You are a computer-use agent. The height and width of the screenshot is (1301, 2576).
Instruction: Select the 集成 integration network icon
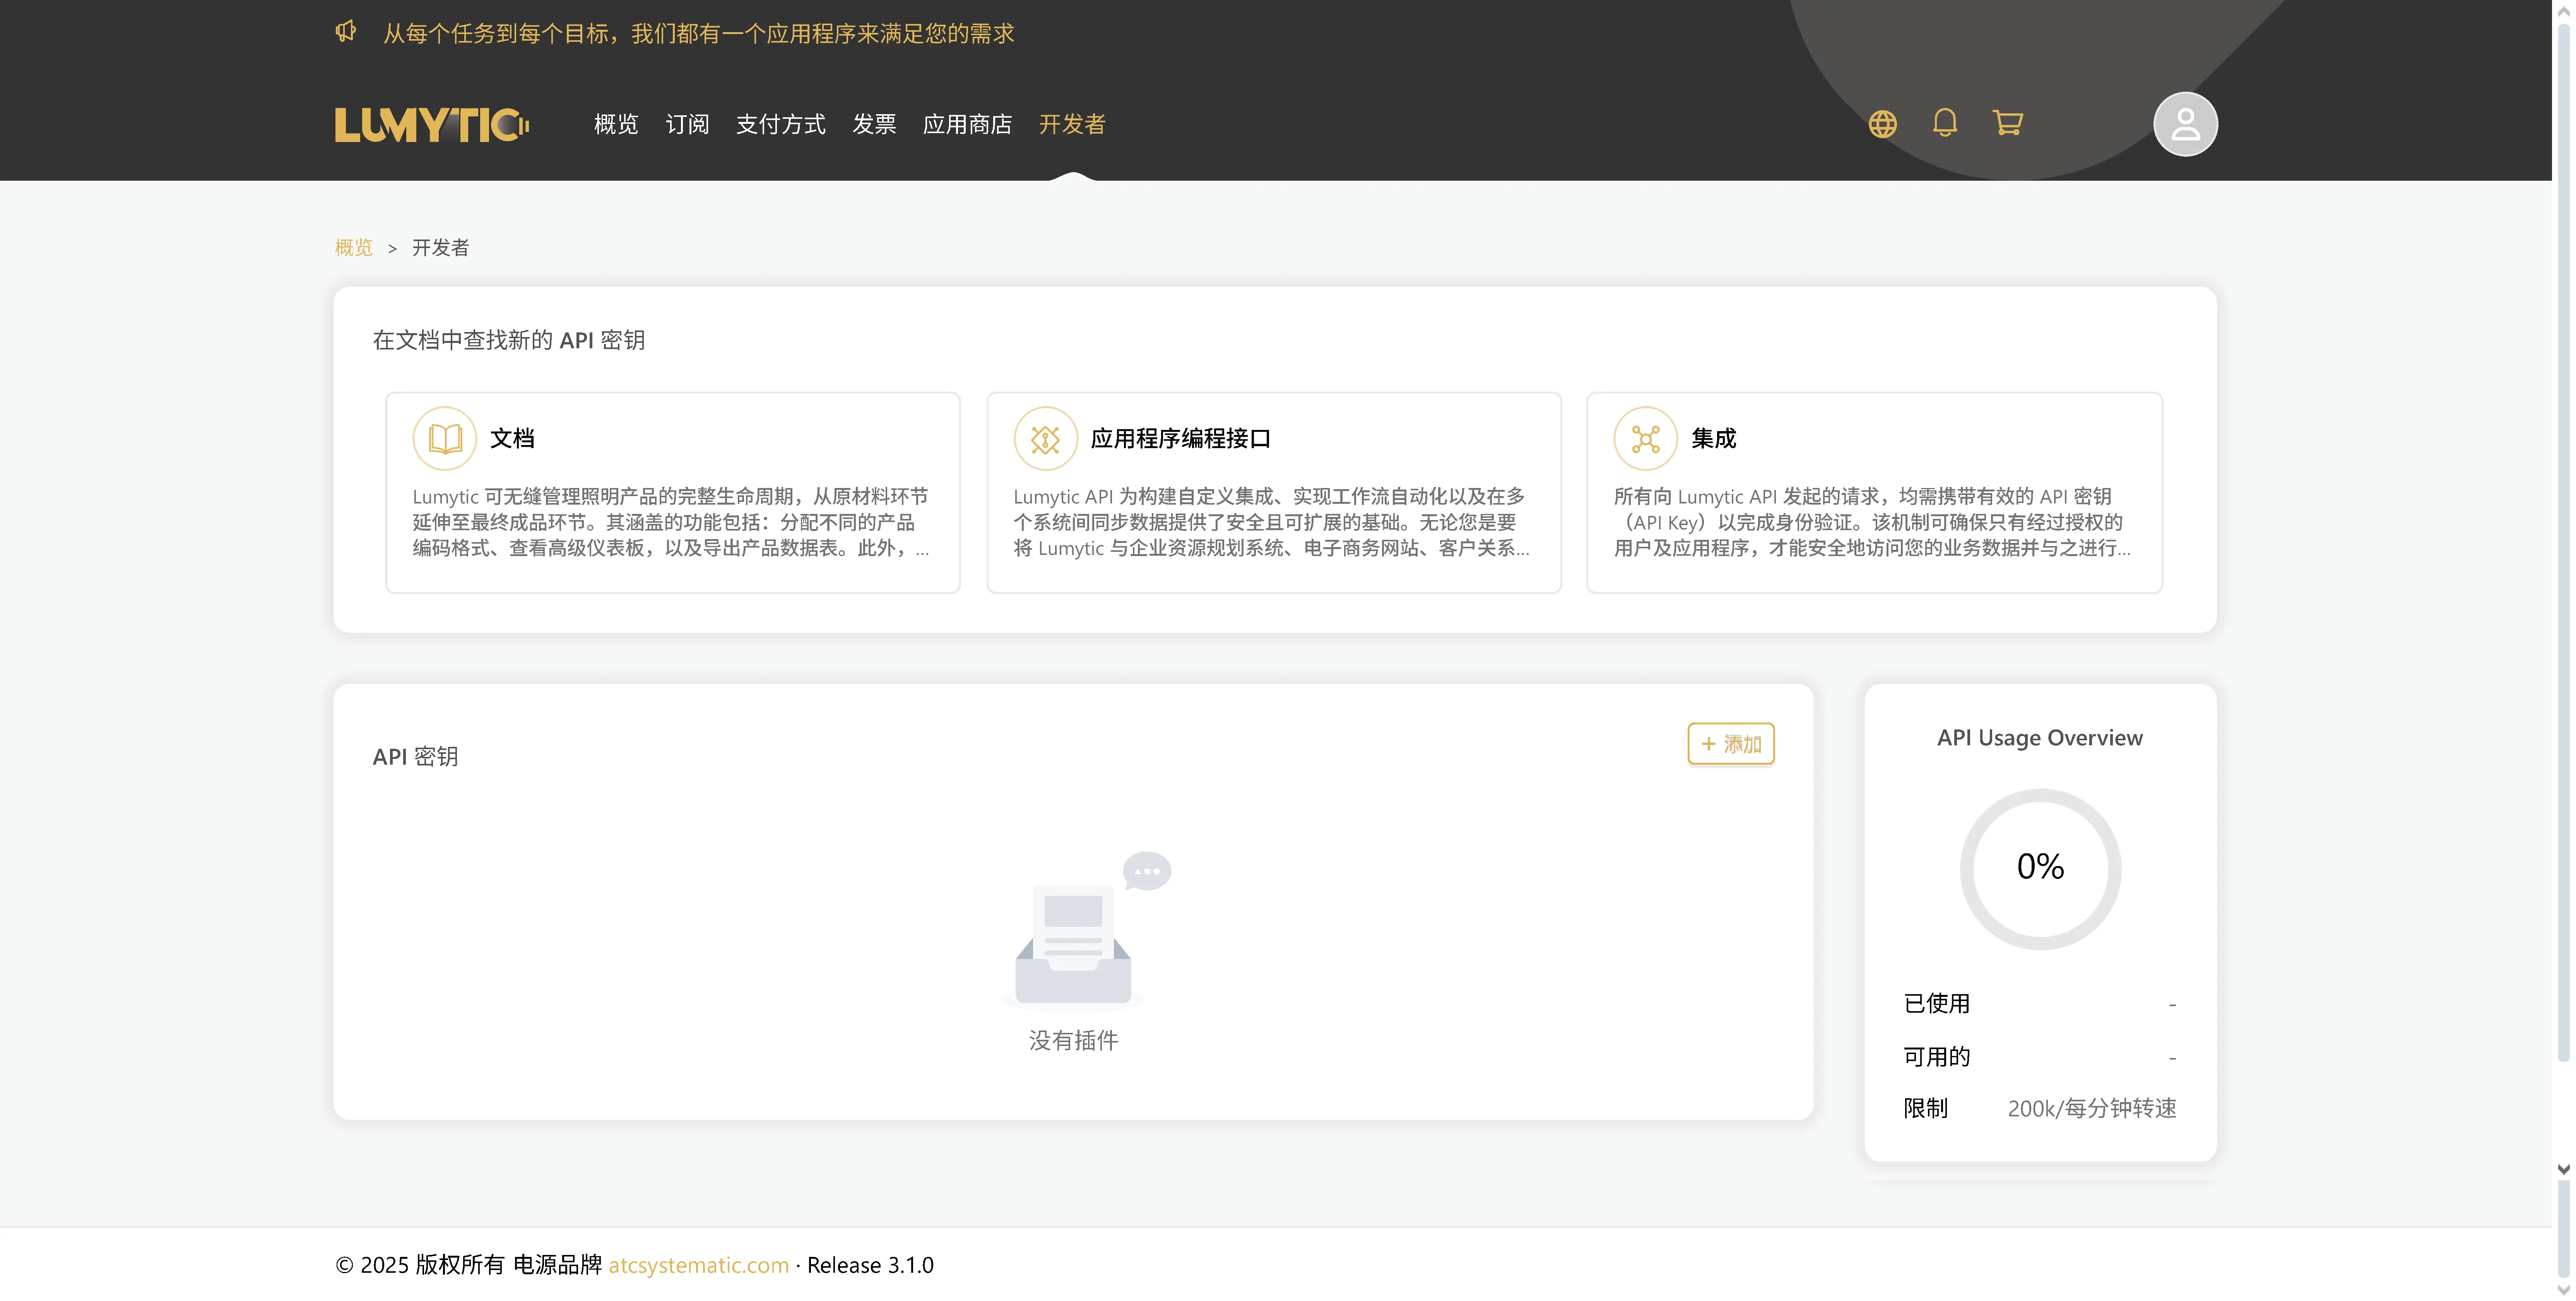pyautogui.click(x=1645, y=438)
